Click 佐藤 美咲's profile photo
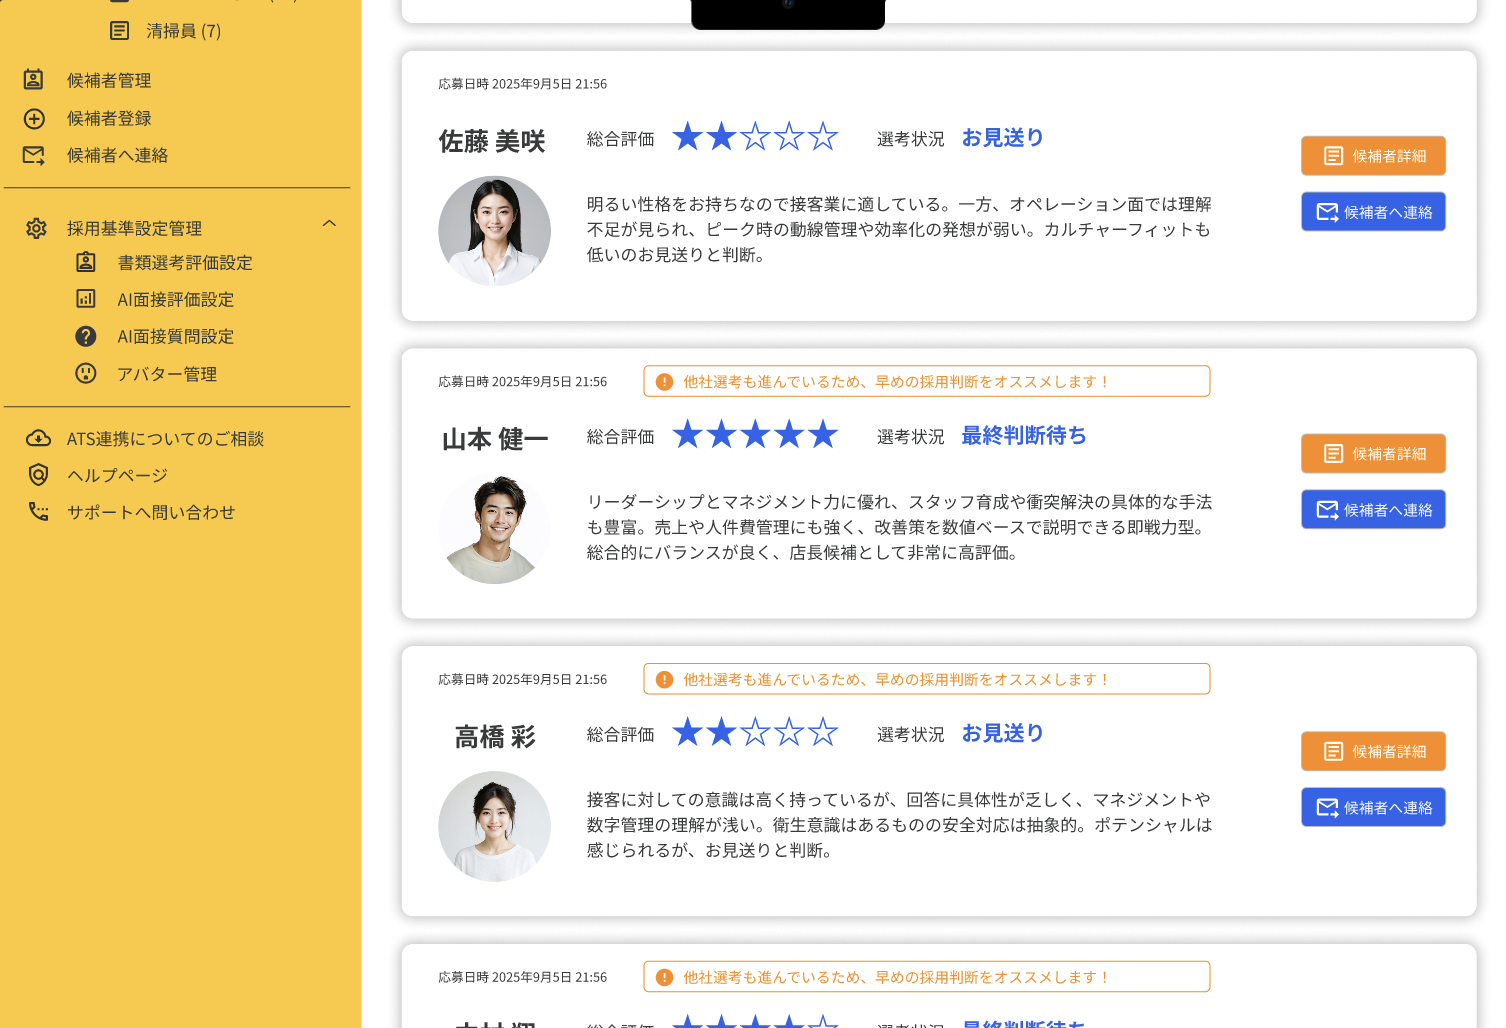Image resolution: width=1506 pixels, height=1028 pixels. (x=494, y=230)
